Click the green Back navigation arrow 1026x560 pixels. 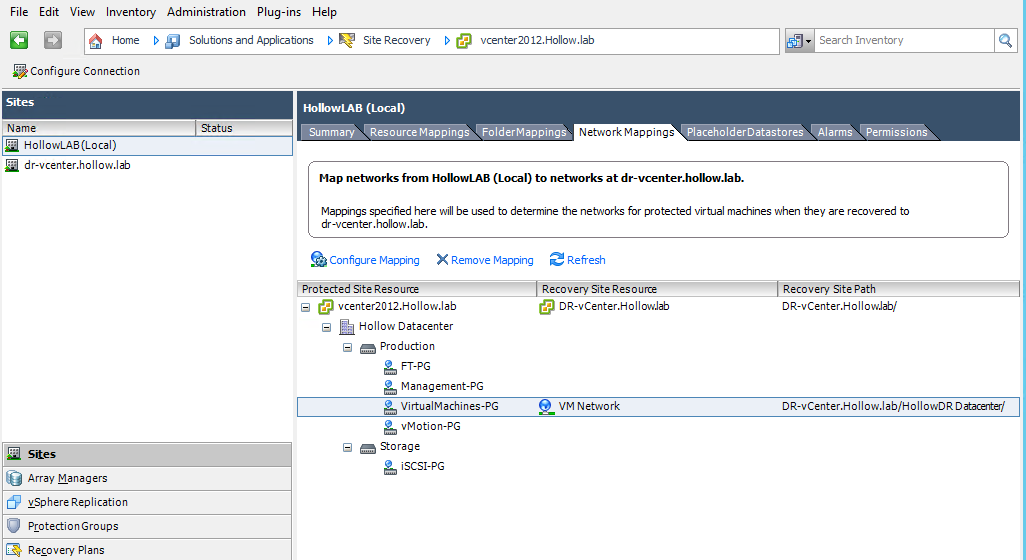point(18,40)
